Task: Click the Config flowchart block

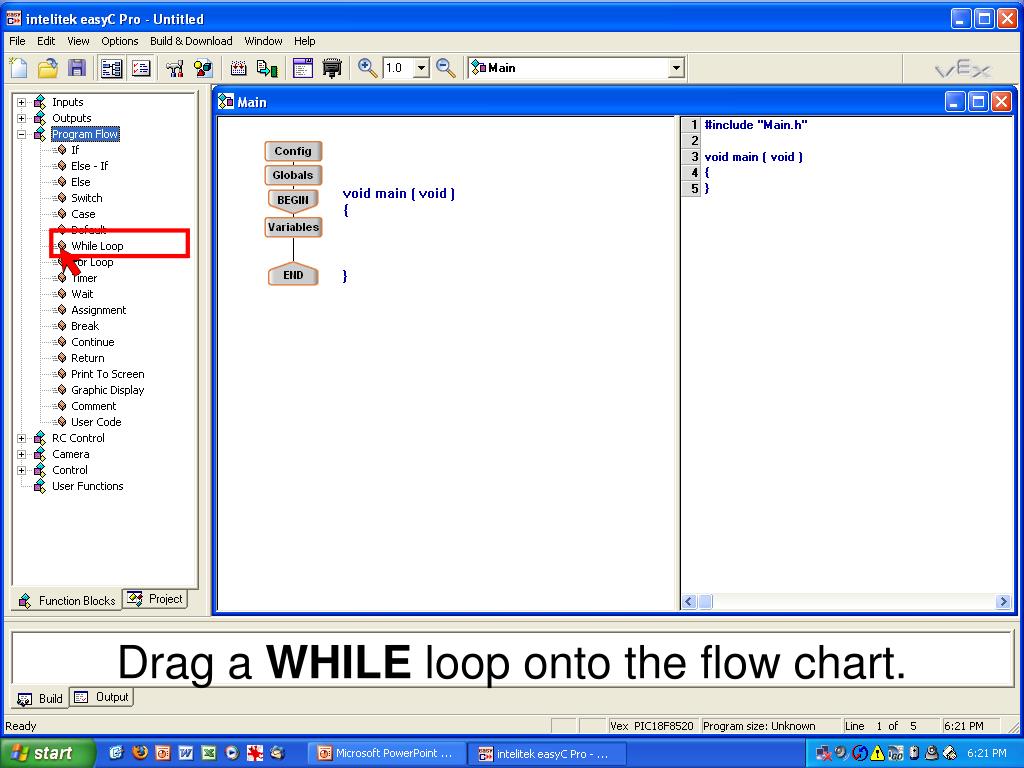Action: (x=293, y=151)
